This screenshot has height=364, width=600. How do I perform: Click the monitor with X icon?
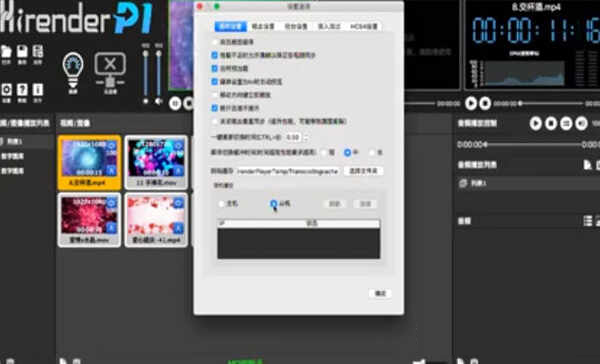[110, 70]
